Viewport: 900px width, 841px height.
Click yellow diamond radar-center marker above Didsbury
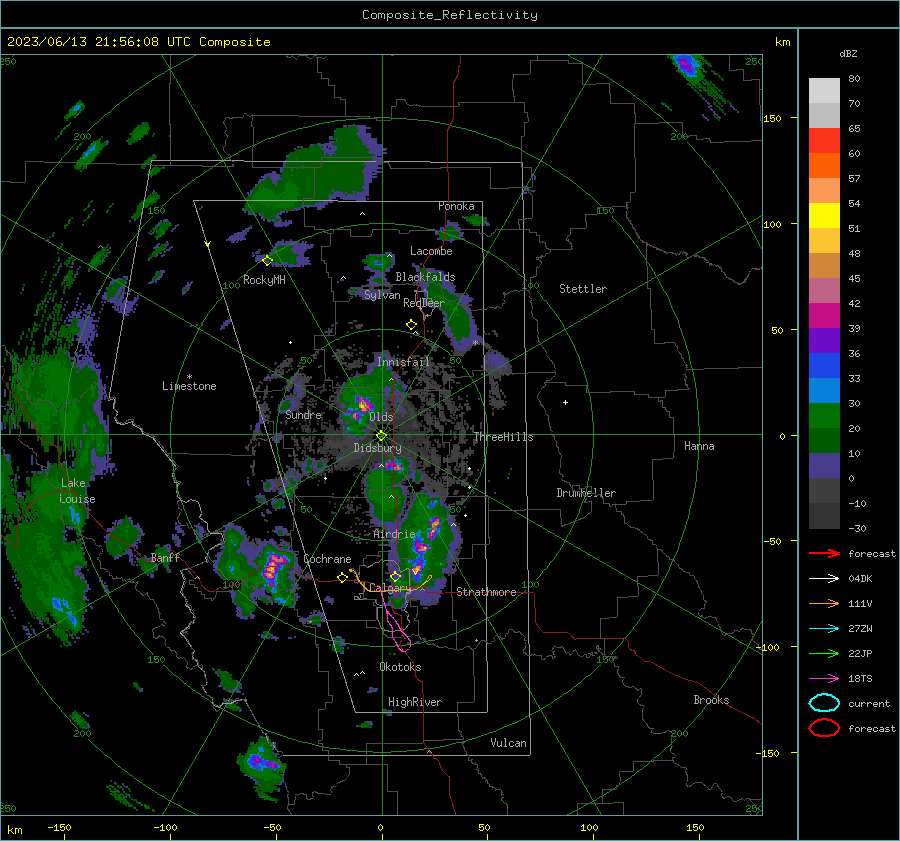point(381,435)
